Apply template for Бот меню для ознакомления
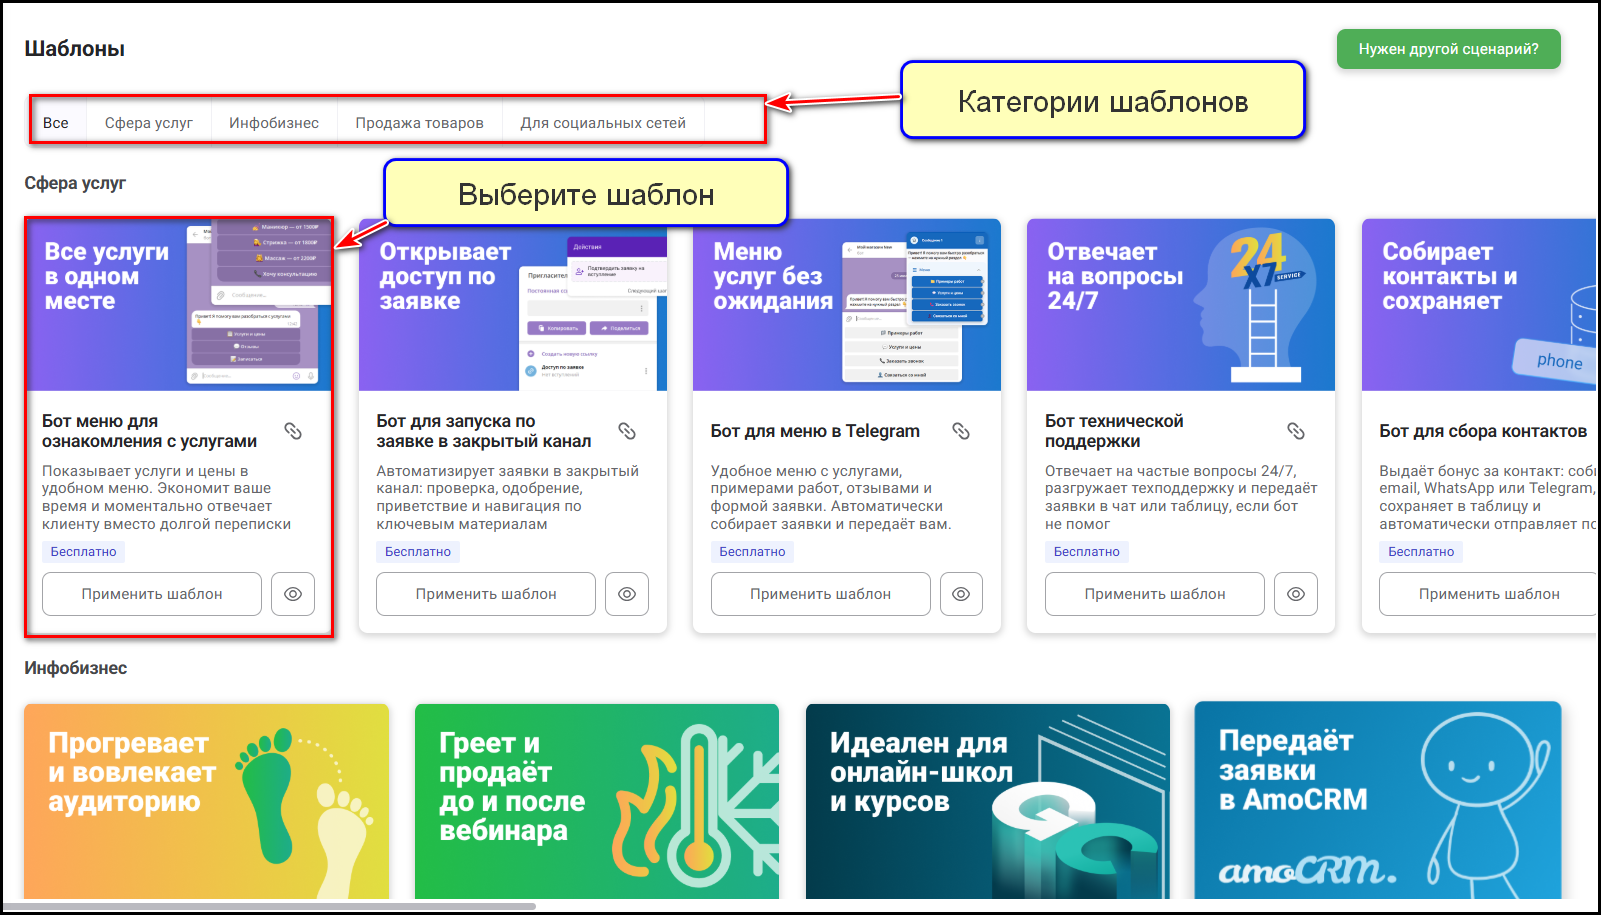The width and height of the screenshot is (1601, 915). [x=152, y=594]
